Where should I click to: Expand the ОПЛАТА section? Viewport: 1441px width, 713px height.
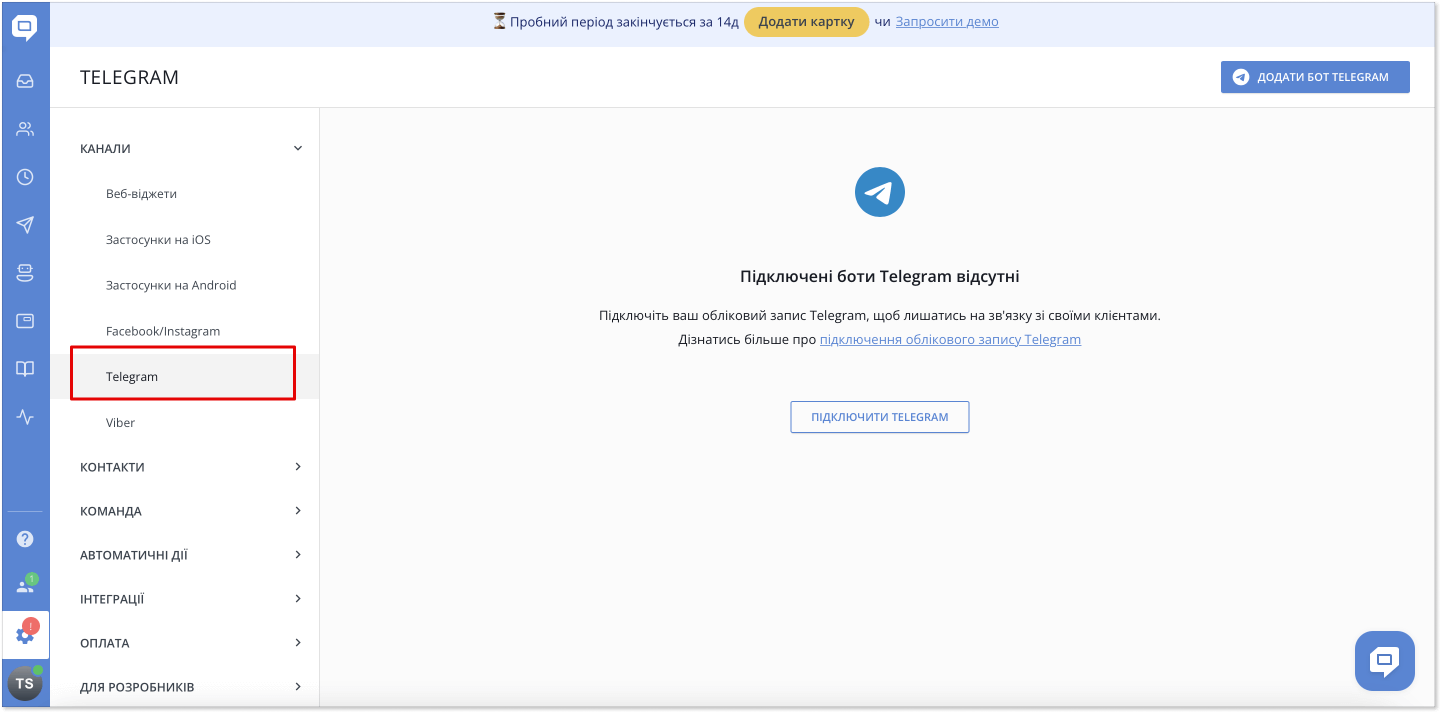192,643
